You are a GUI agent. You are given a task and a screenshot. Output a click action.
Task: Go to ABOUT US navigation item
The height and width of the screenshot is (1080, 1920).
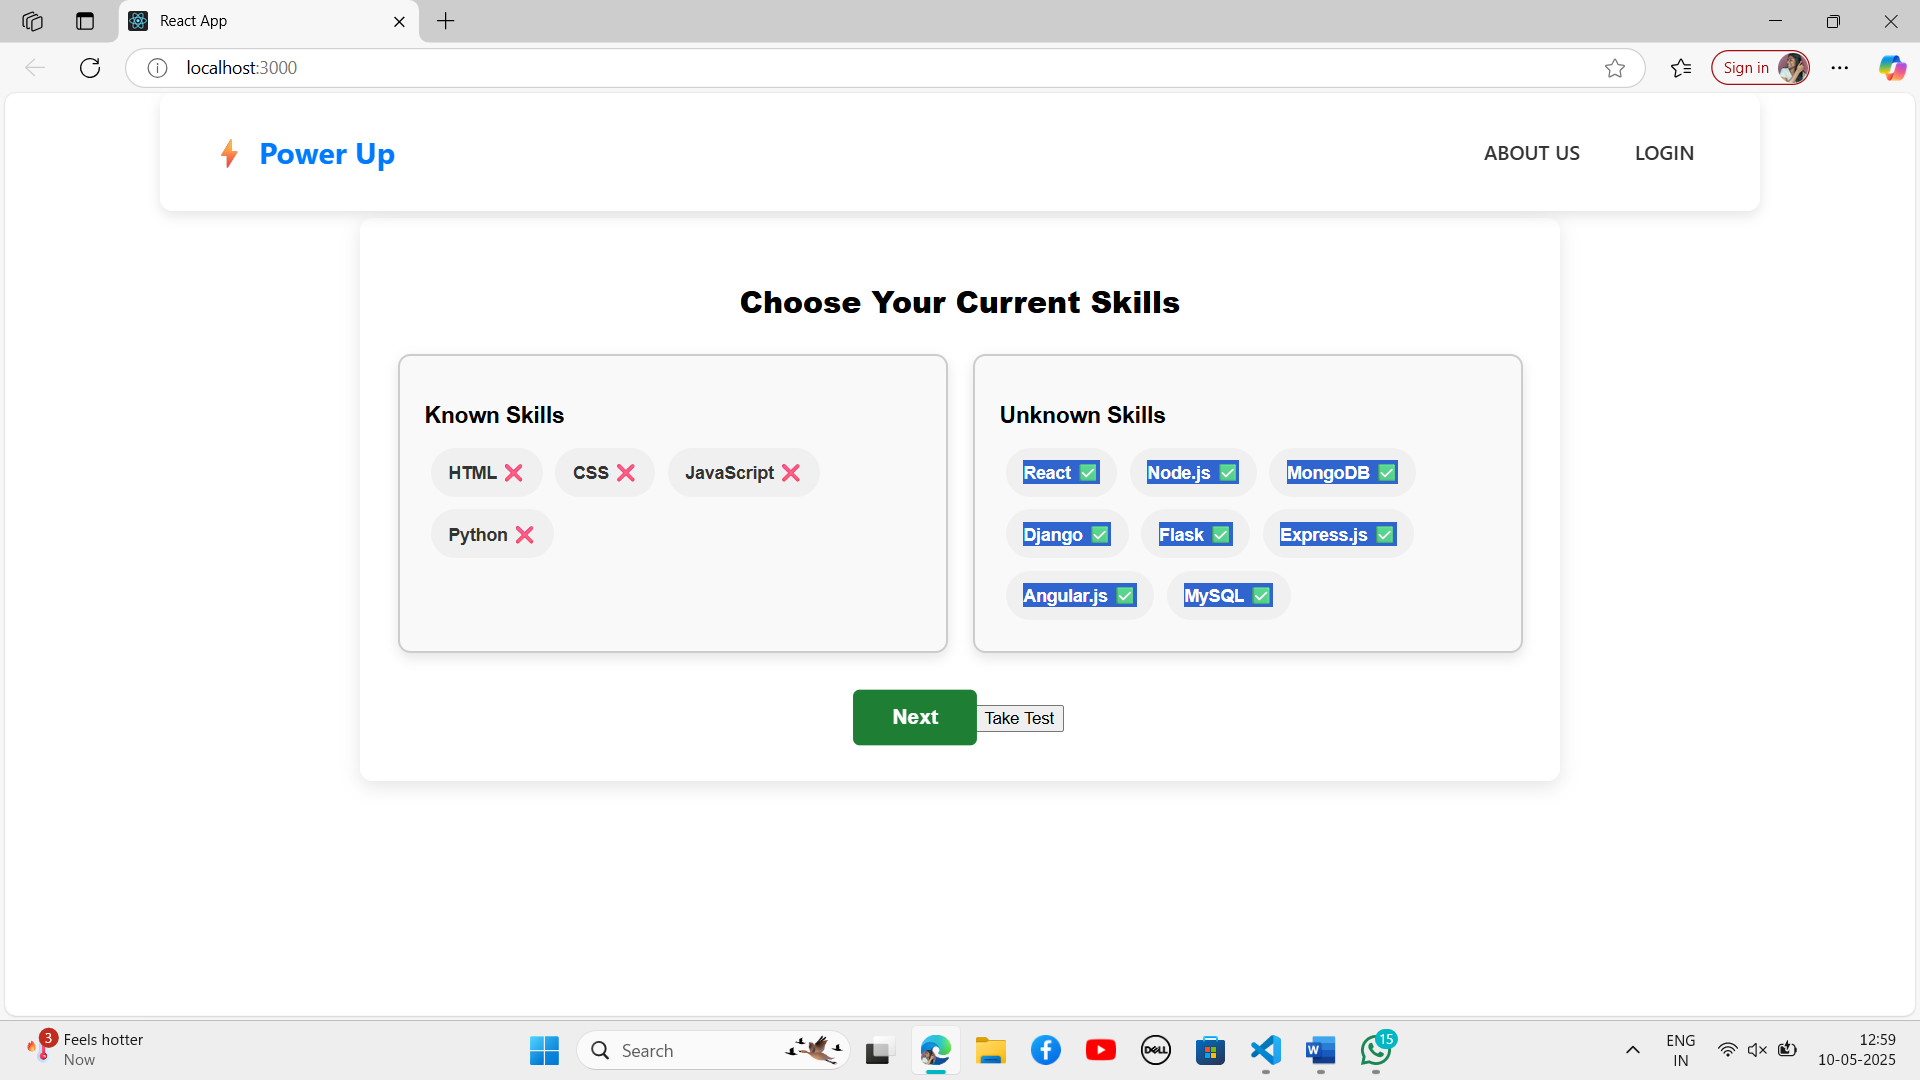pyautogui.click(x=1531, y=153)
